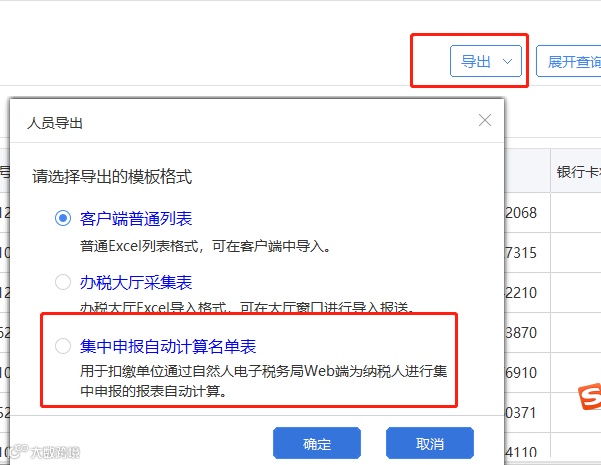
Task: Click the 请选择导出的模板格式 prompt text
Action: click(112, 177)
